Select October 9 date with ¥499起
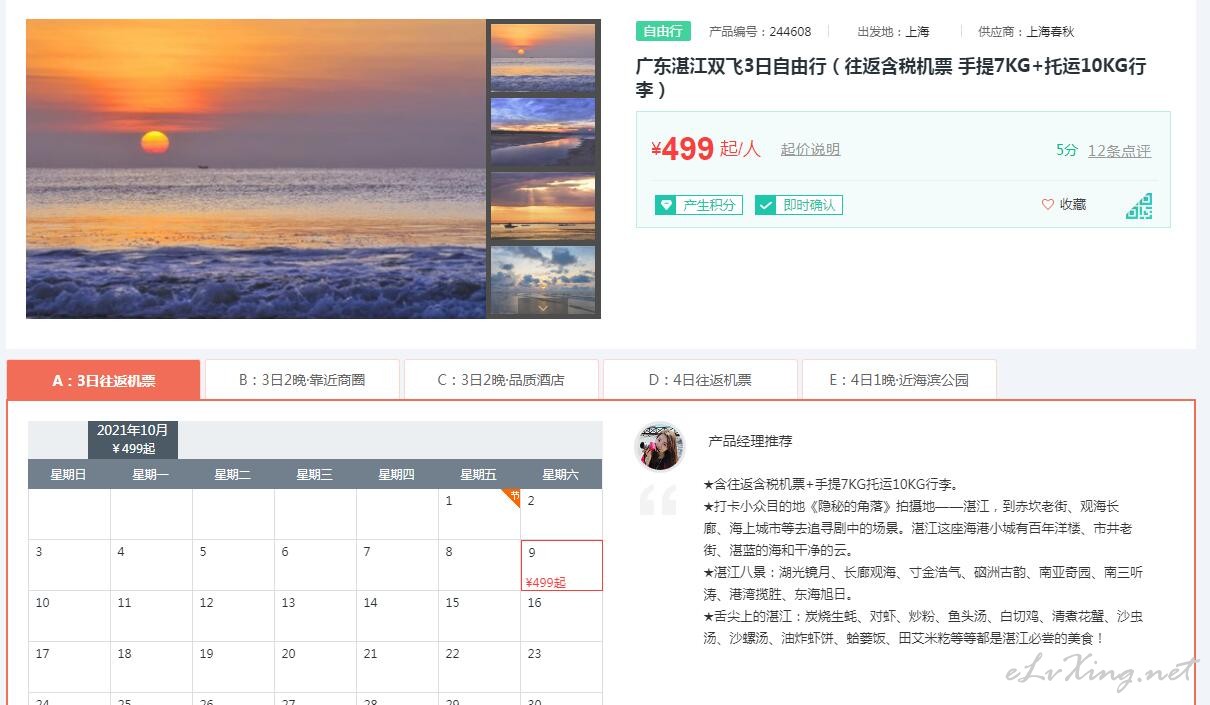 (x=561, y=566)
